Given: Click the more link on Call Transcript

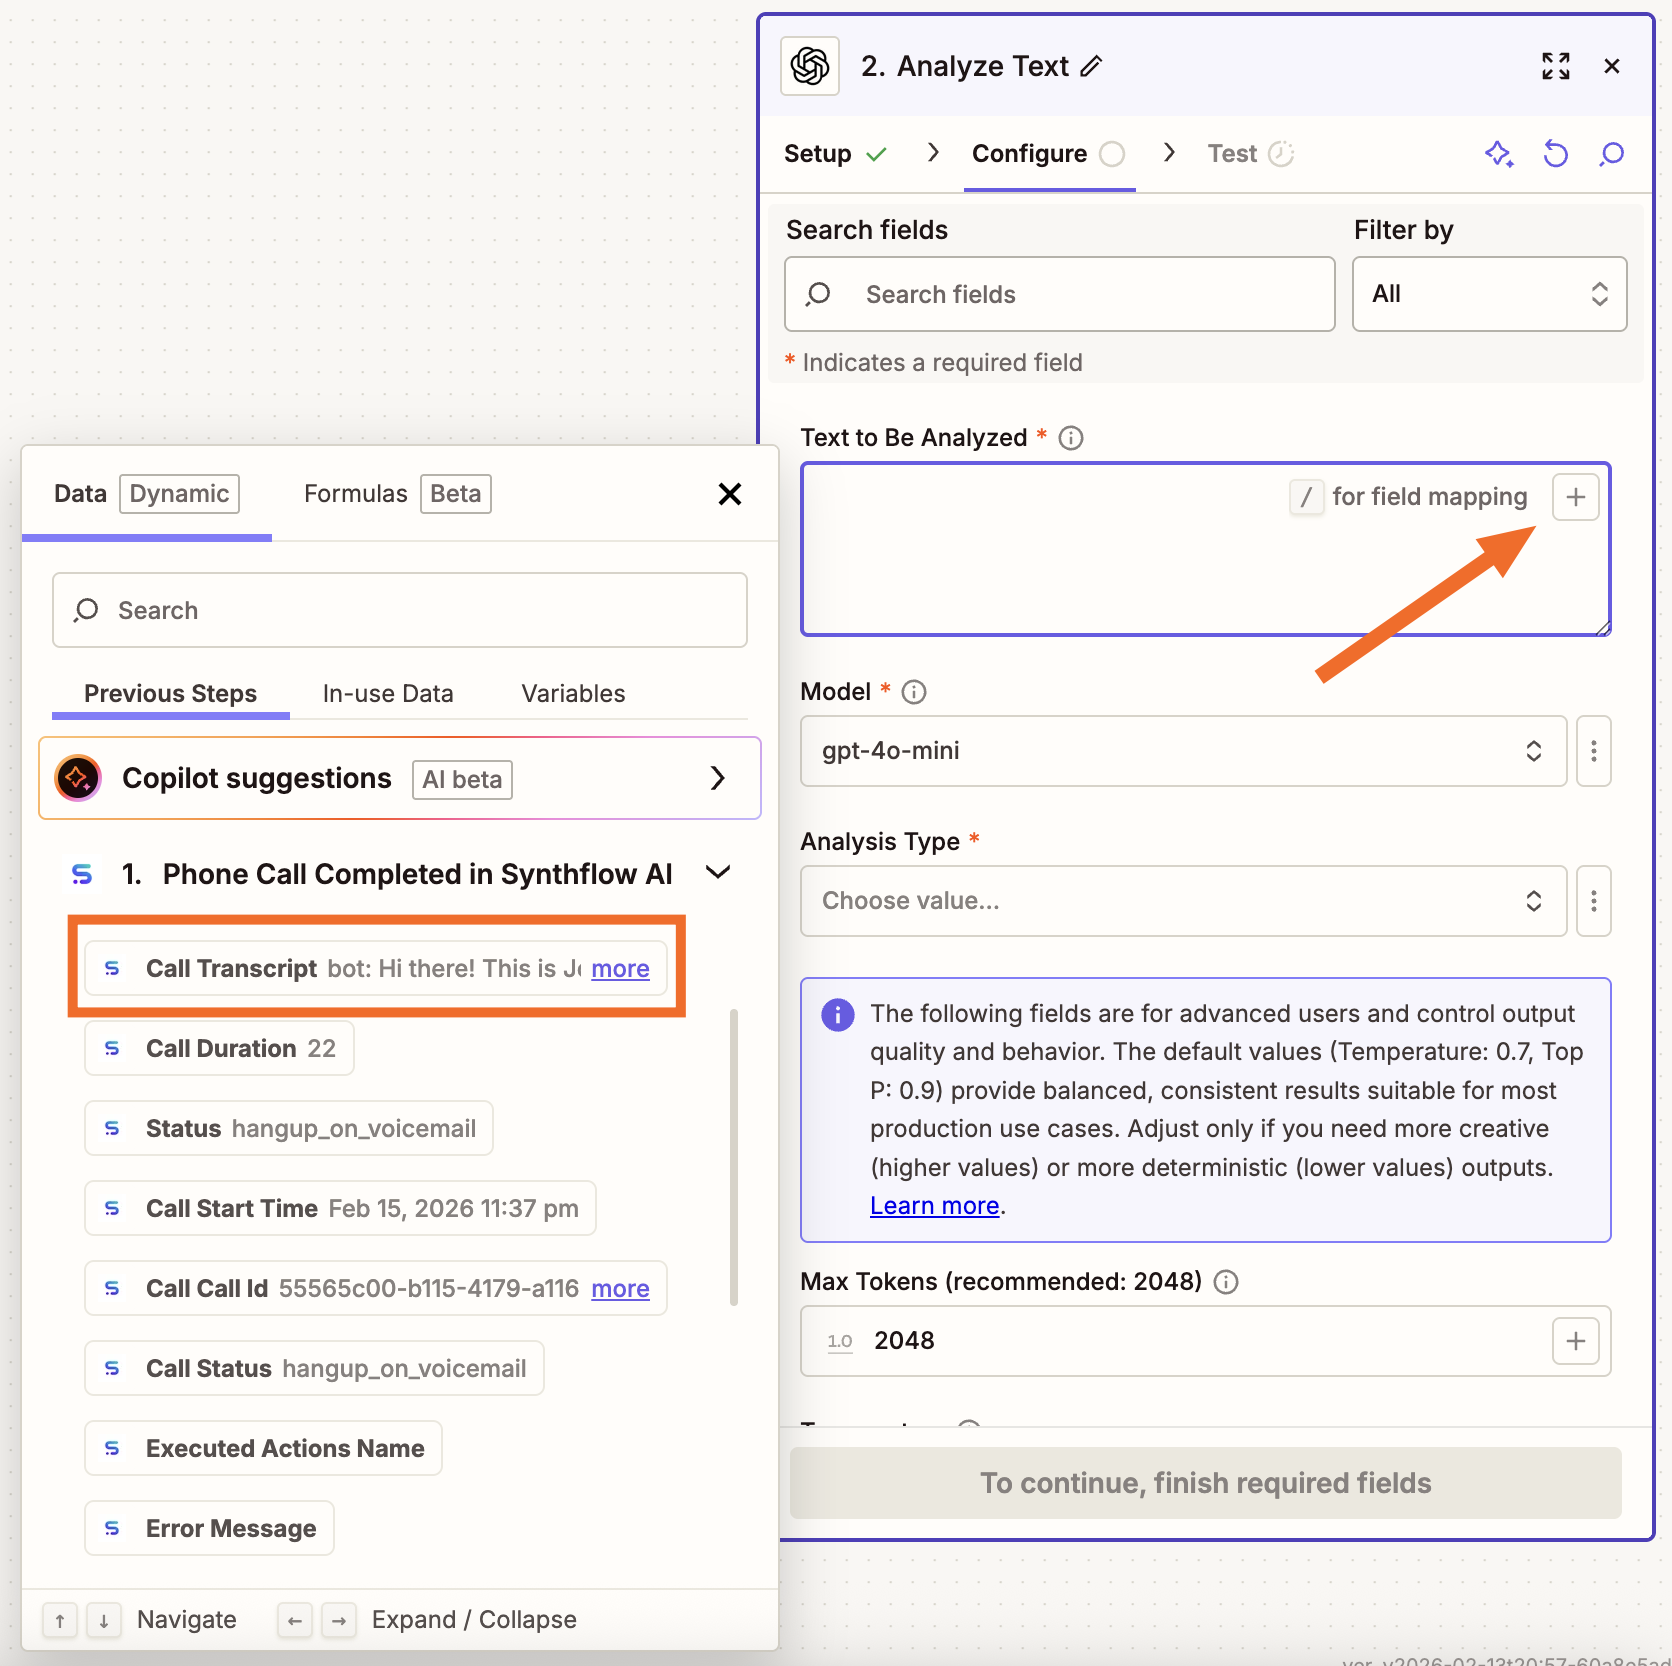Looking at the screenshot, I should 619,968.
